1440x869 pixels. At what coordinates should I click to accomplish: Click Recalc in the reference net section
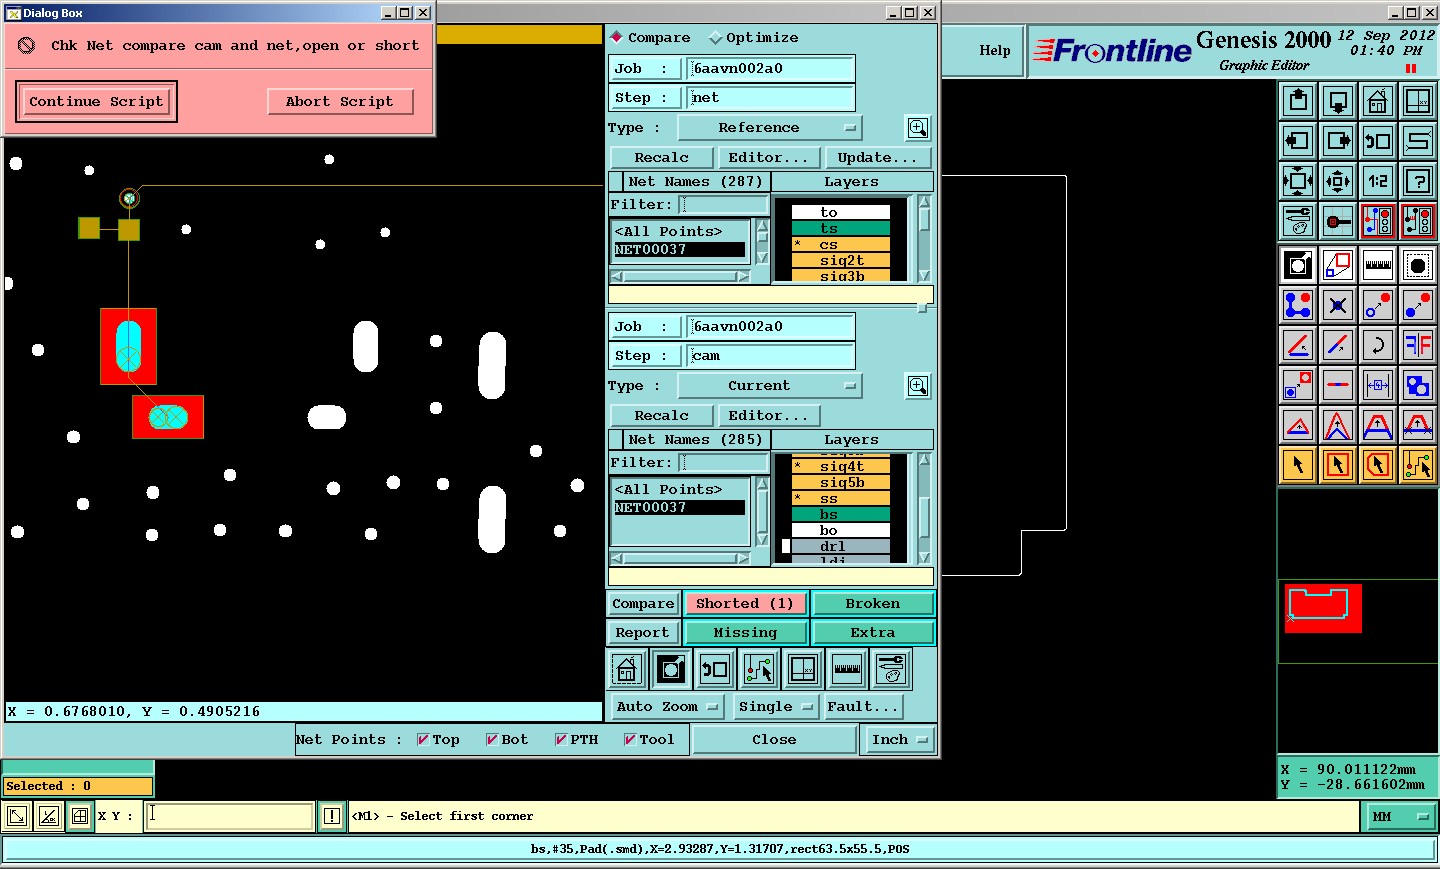tap(661, 157)
